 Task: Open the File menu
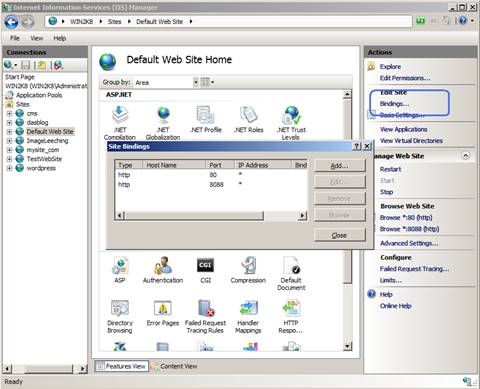click(x=15, y=38)
